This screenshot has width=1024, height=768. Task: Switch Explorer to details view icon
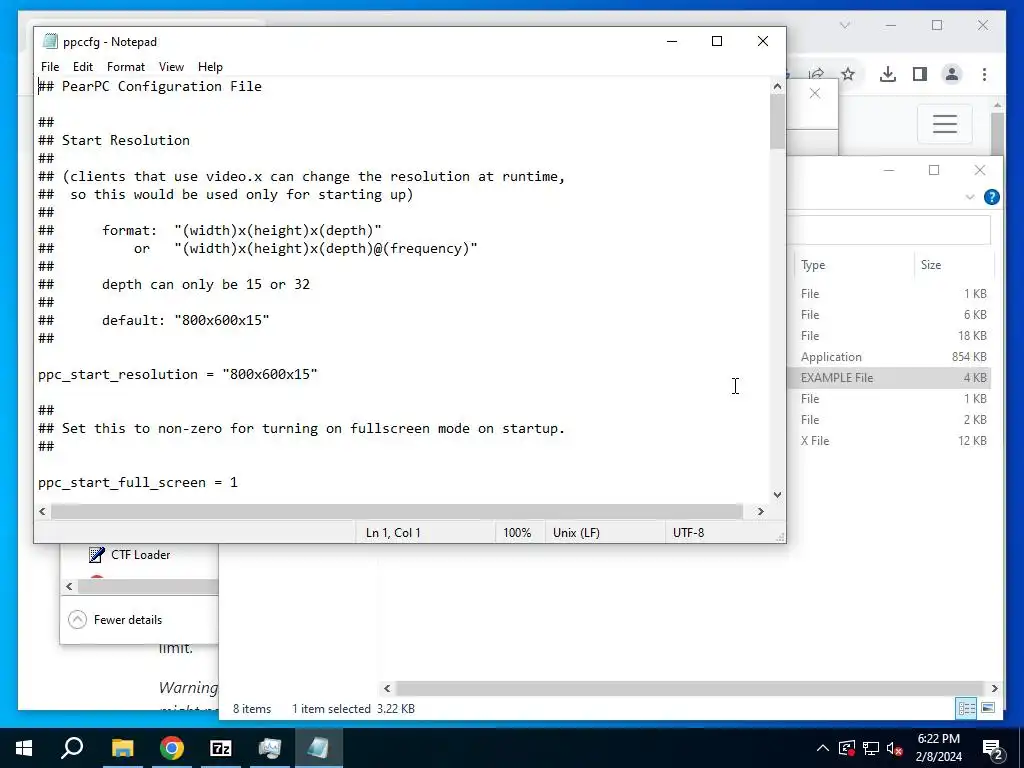(967, 709)
